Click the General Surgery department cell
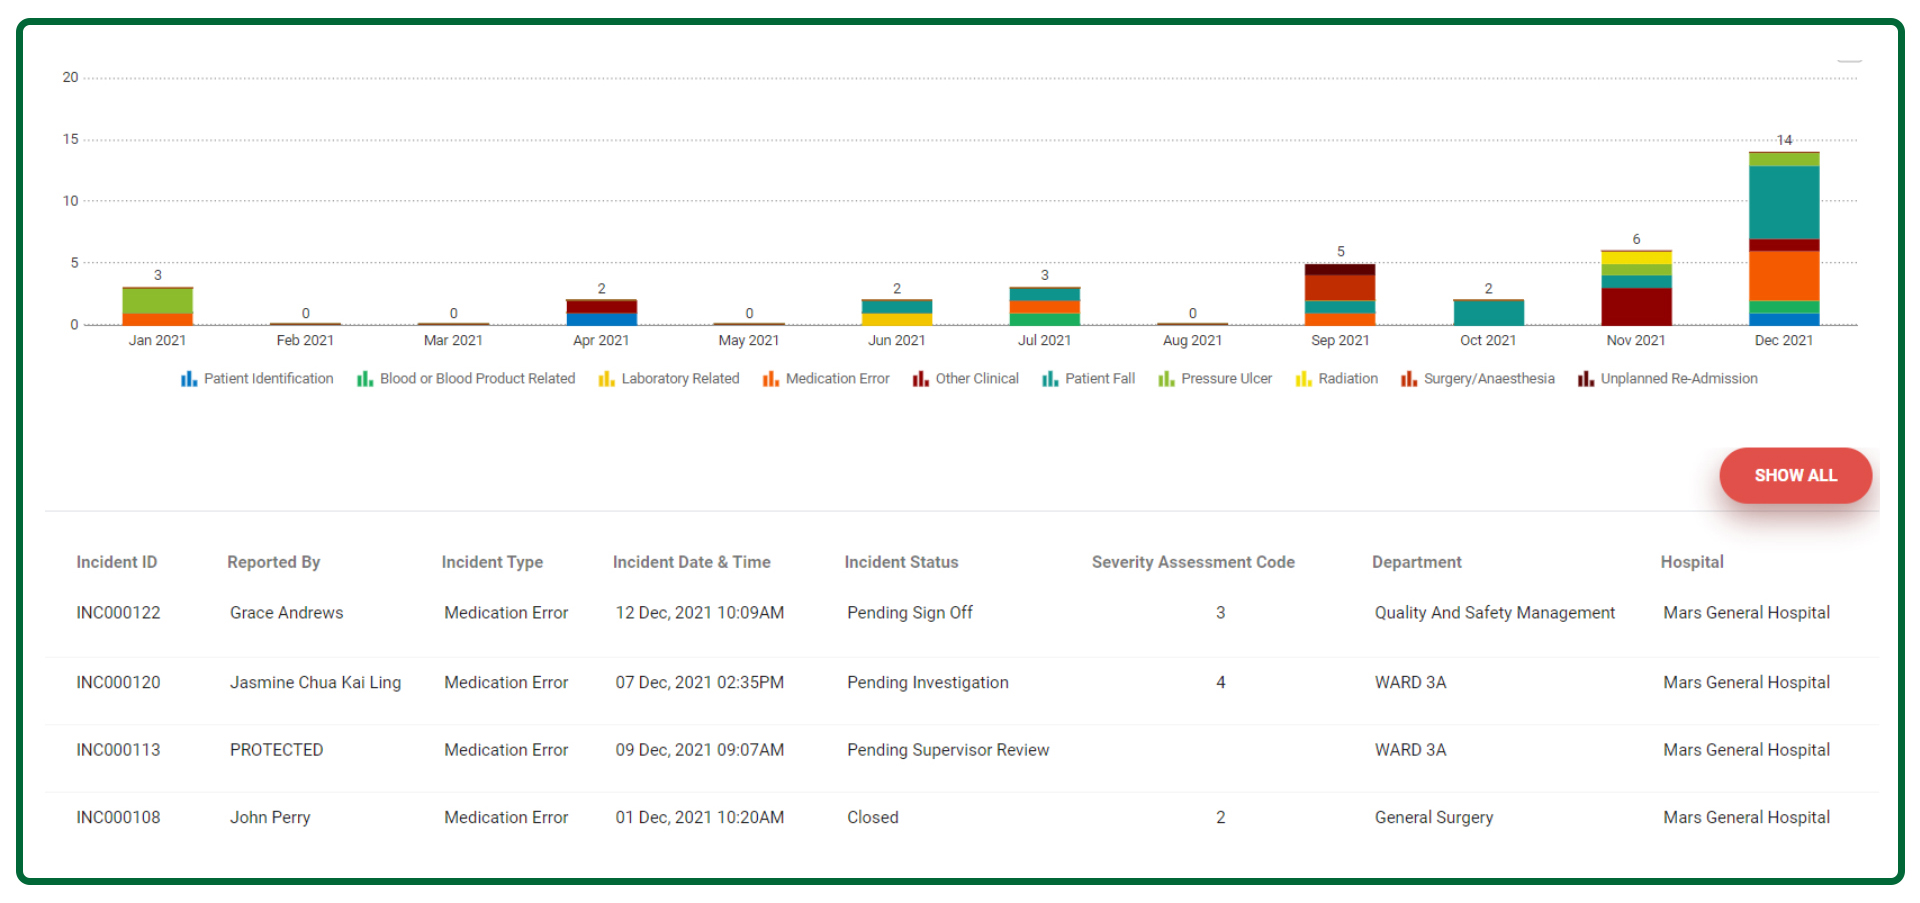Viewport: 1920px width, 903px height. [x=1434, y=818]
